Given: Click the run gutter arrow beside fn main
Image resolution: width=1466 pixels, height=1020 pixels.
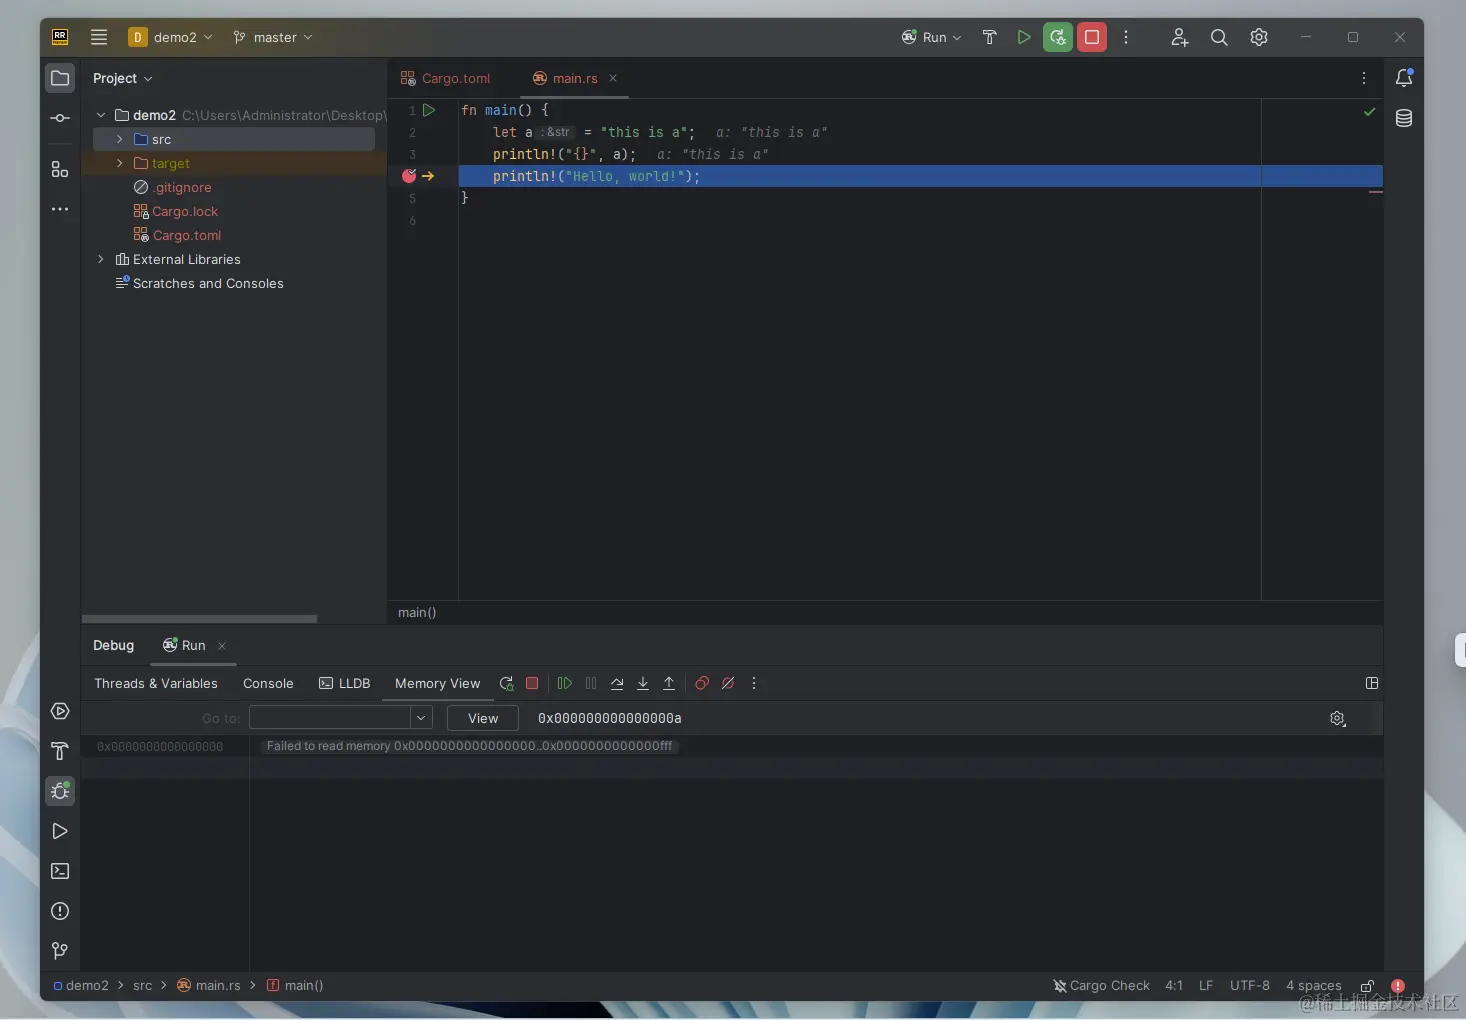Looking at the screenshot, I should coord(429,110).
